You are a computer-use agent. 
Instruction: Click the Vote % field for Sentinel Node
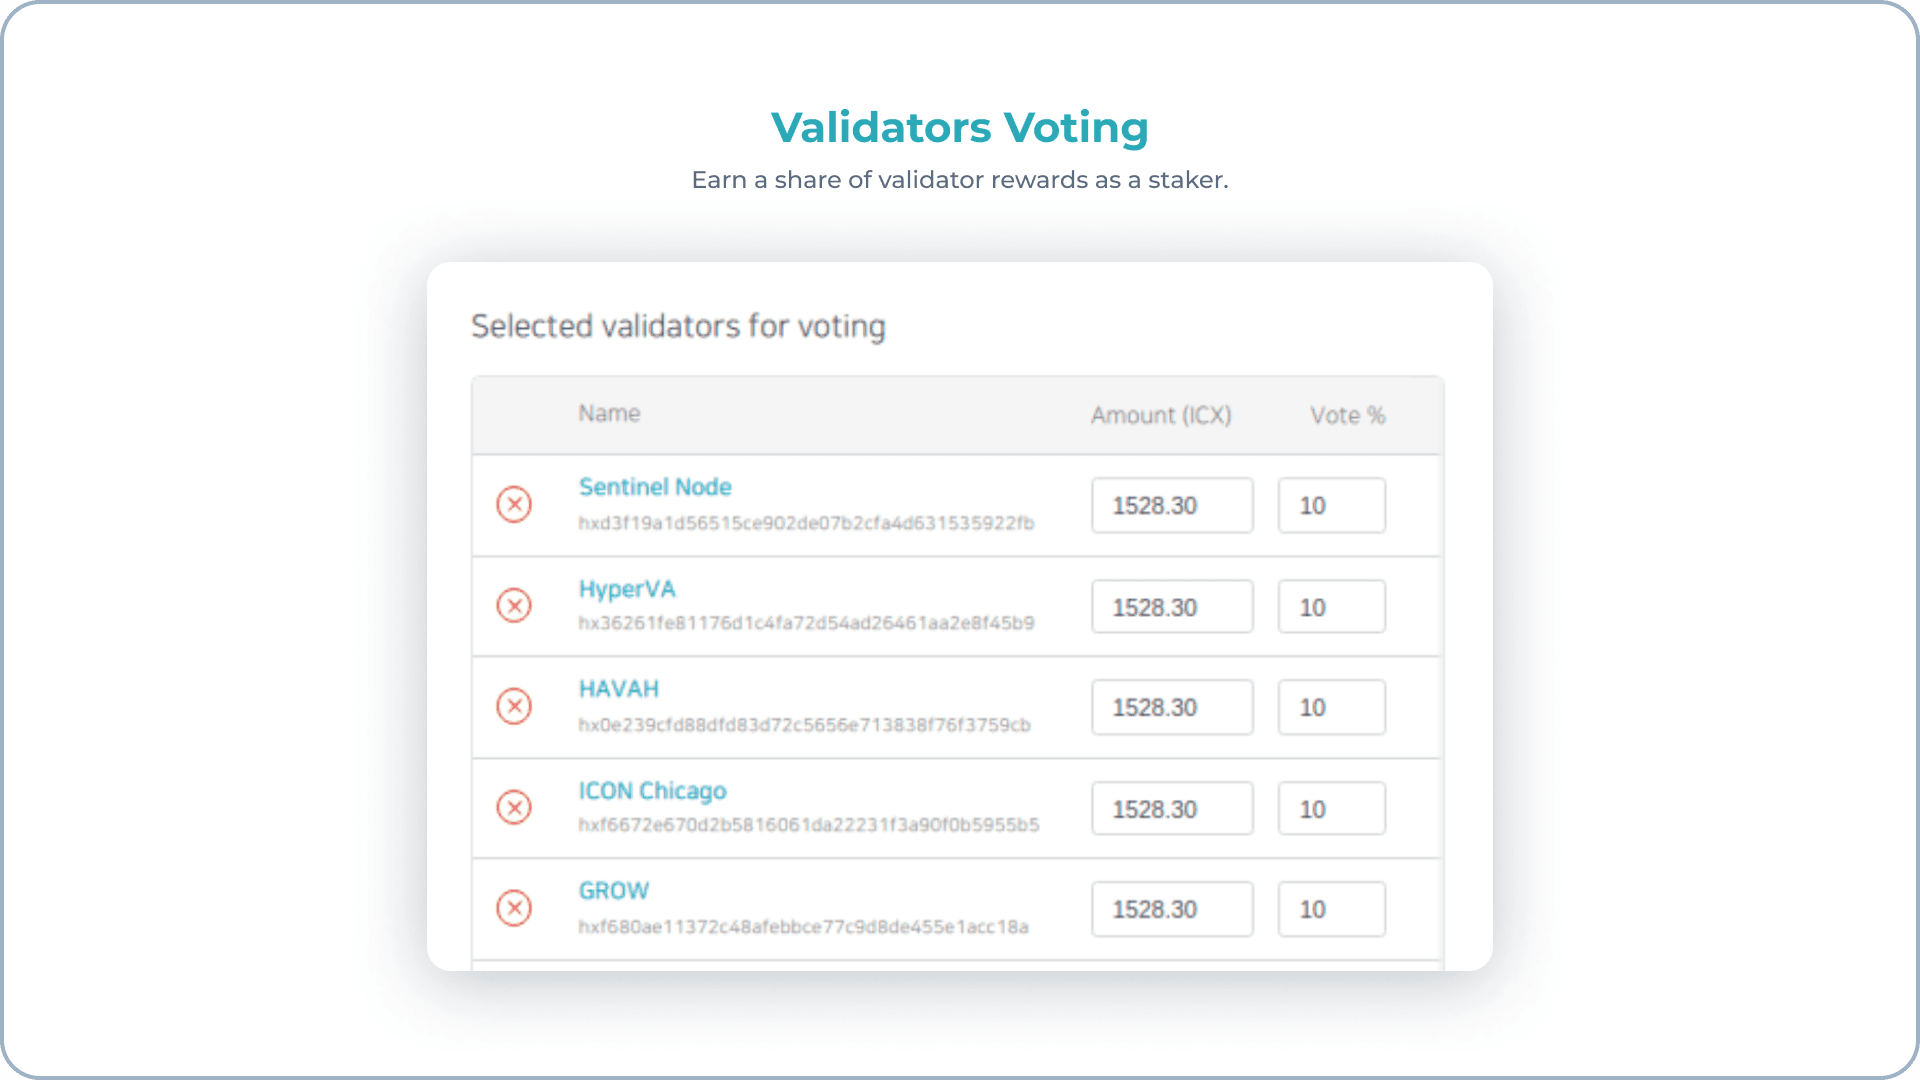[1331, 505]
